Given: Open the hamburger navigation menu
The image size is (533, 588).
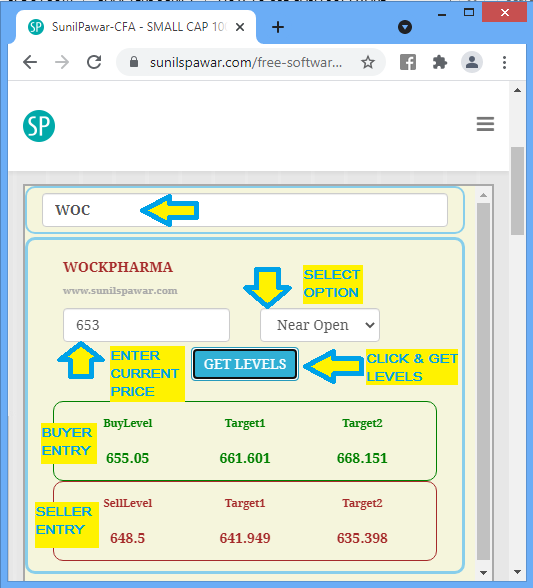Looking at the screenshot, I should pyautogui.click(x=485, y=124).
